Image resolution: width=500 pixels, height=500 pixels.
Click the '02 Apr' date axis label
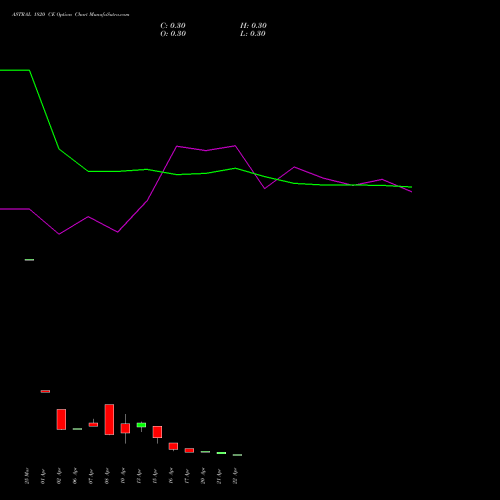59,476
